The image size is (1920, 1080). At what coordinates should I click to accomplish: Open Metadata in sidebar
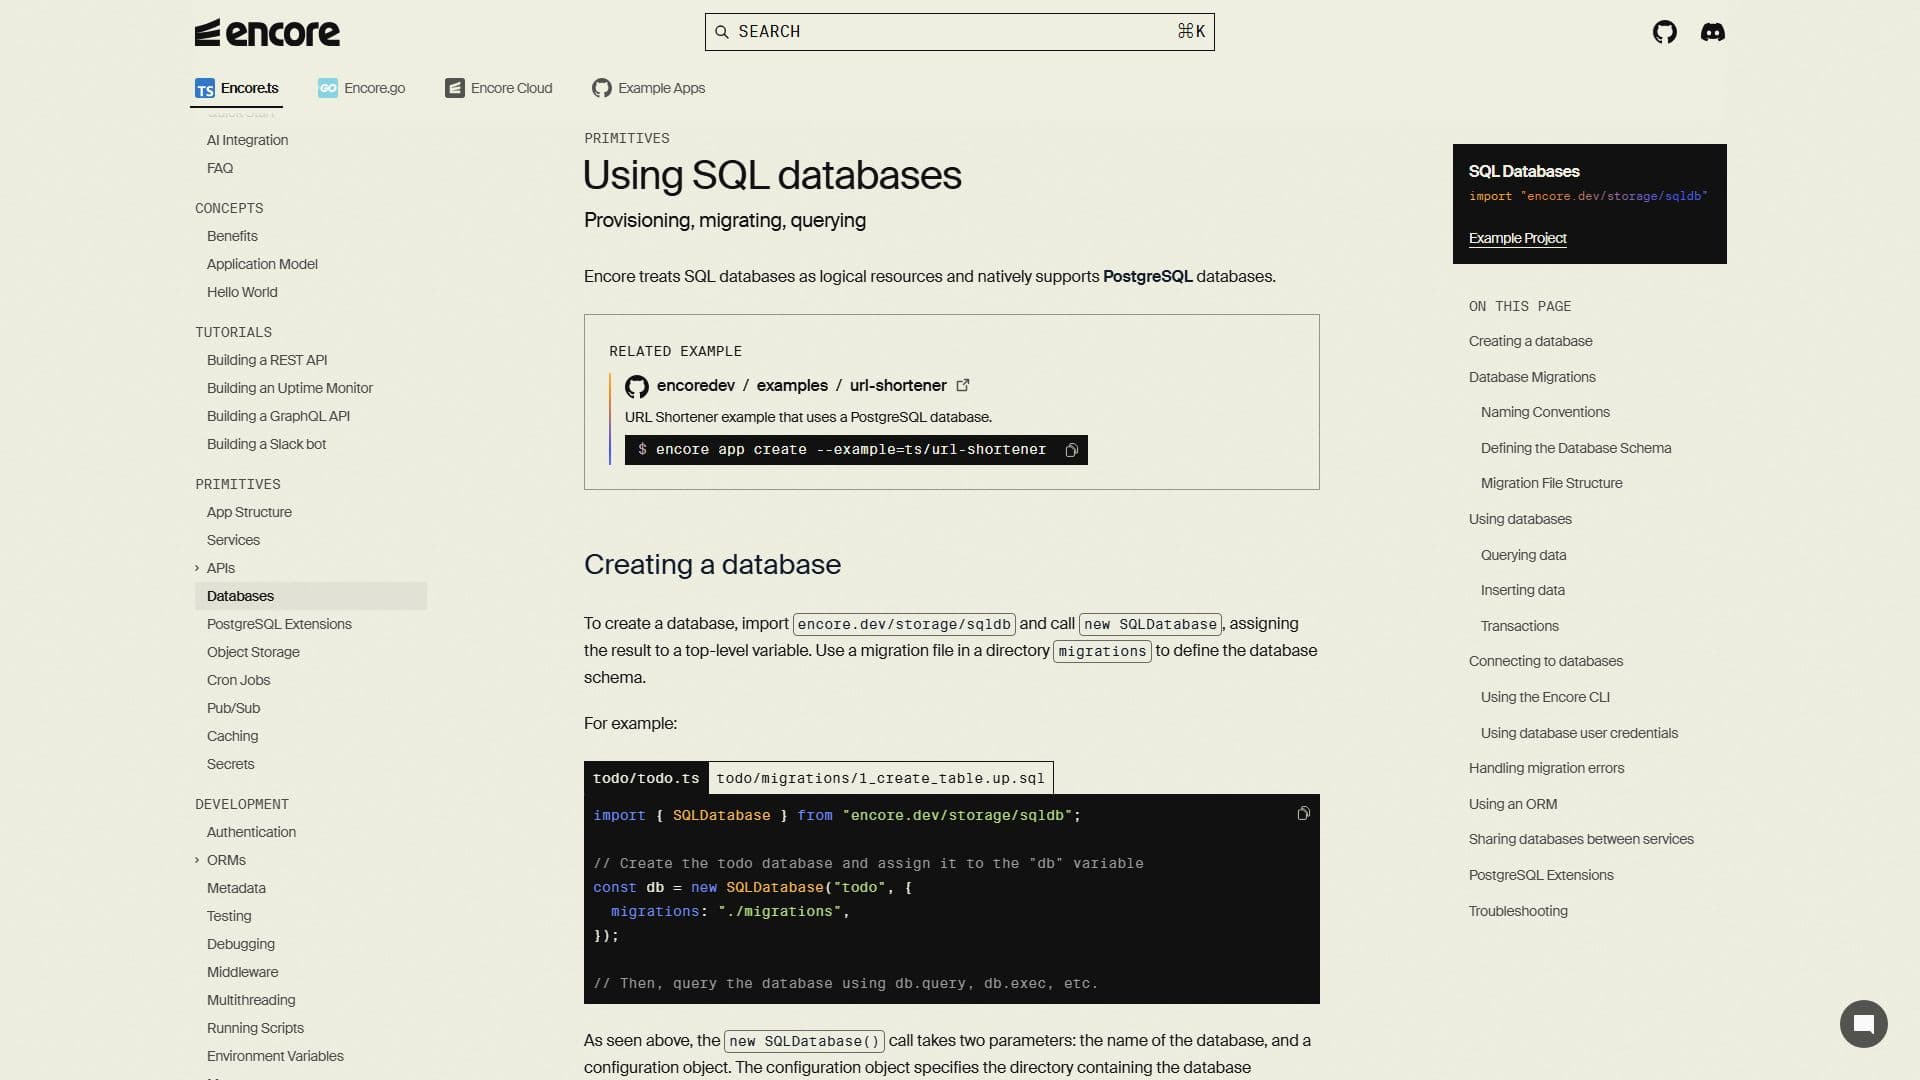tap(236, 888)
